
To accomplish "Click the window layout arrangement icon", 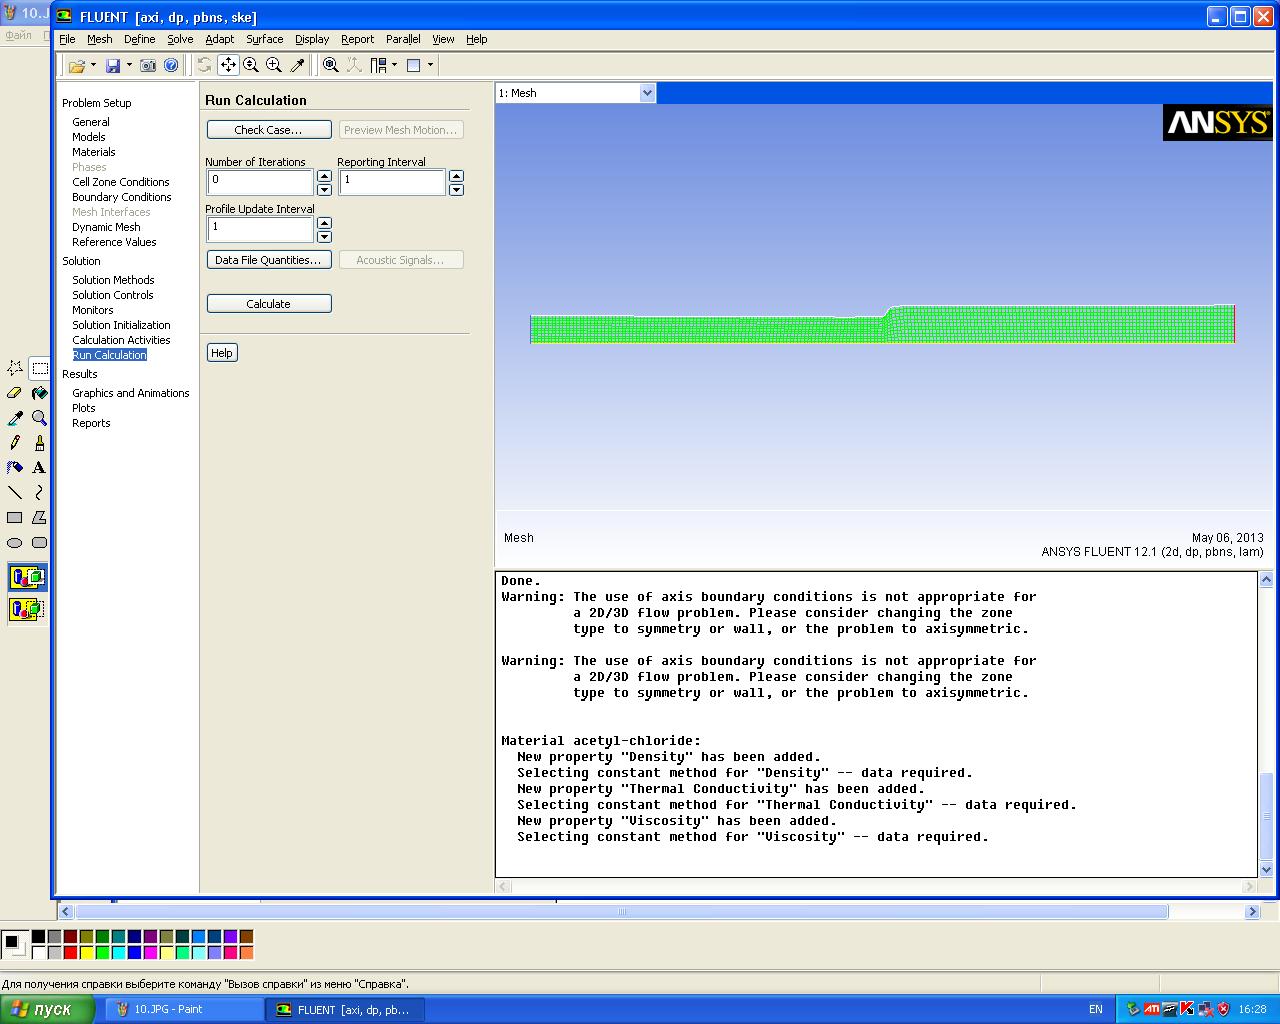I will point(379,65).
